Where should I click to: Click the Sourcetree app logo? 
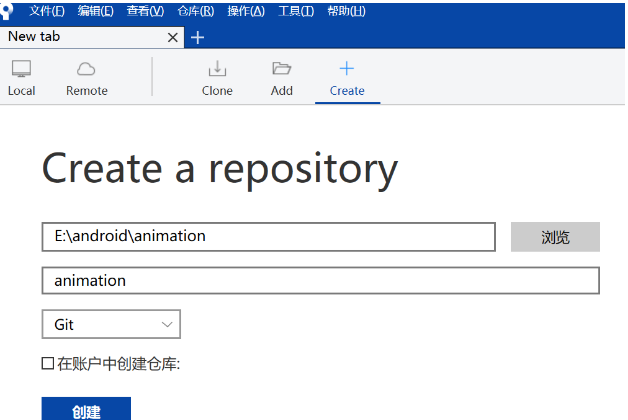(x=7, y=11)
